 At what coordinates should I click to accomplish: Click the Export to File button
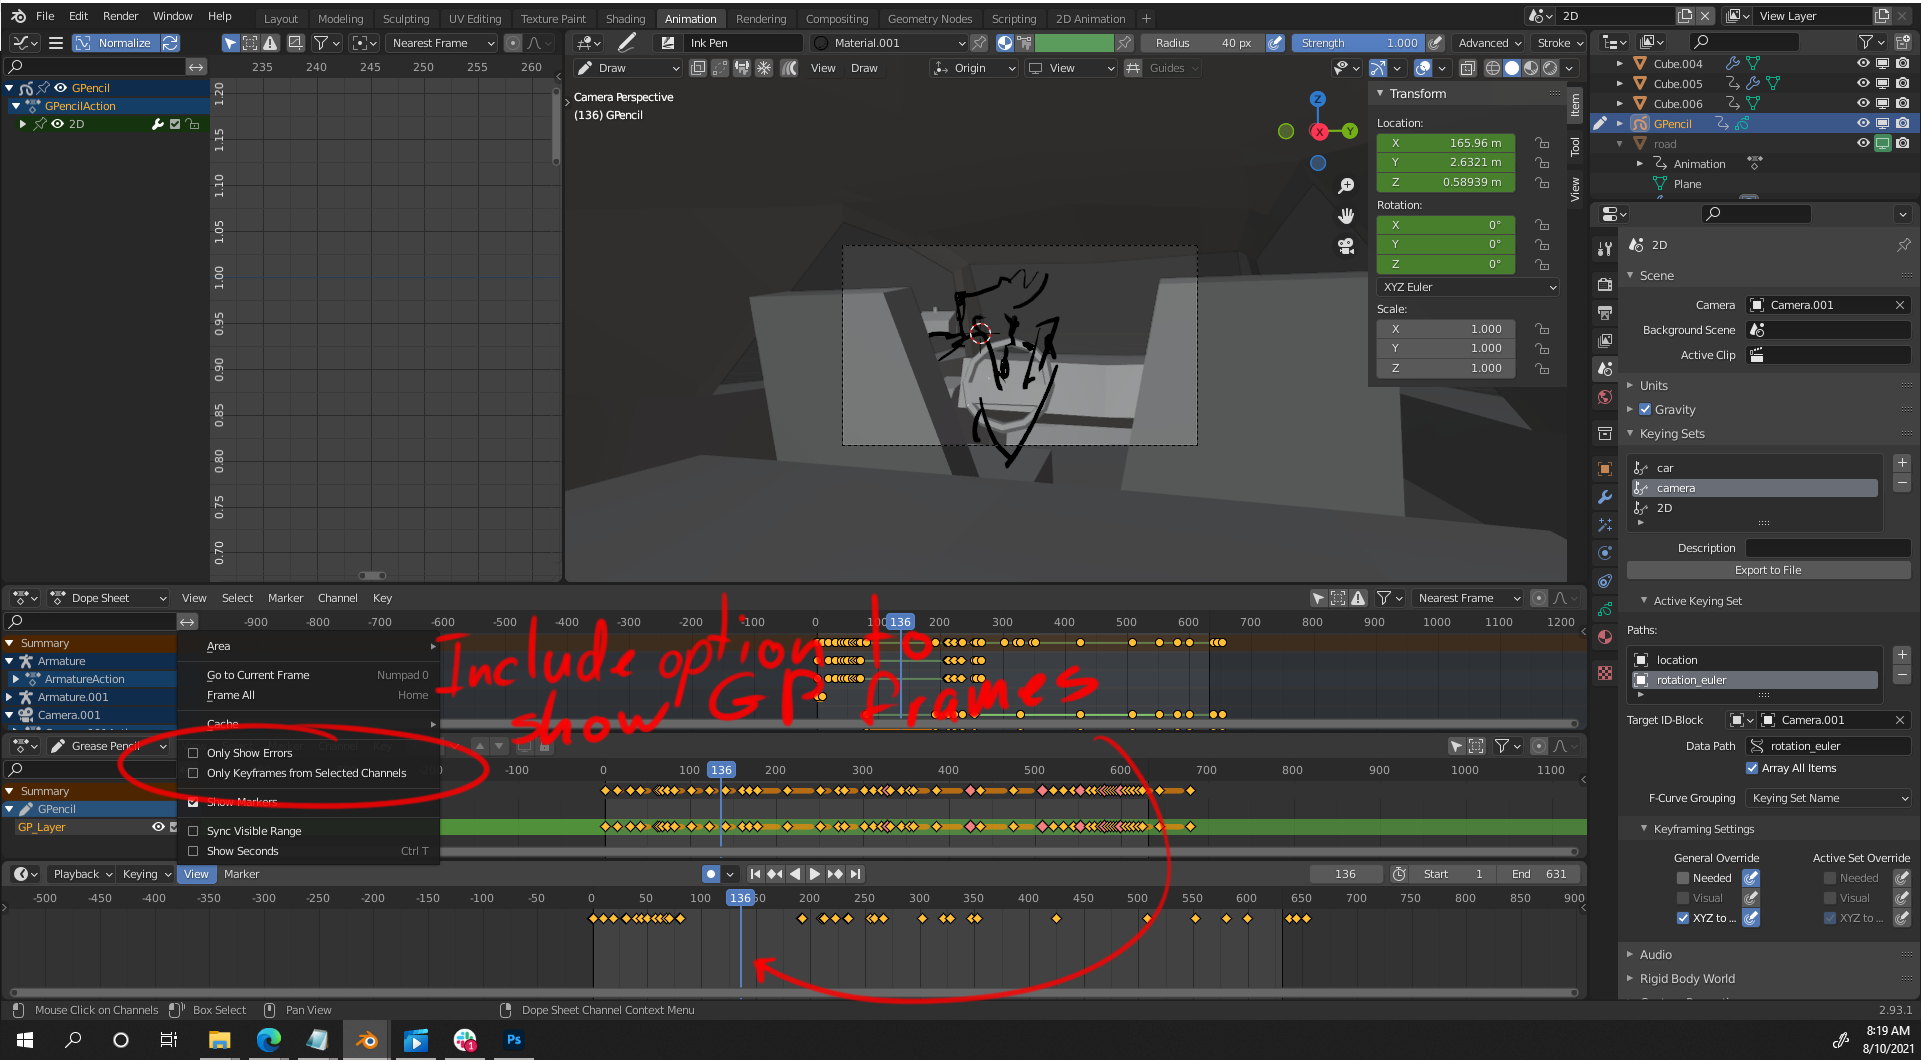(1767, 570)
